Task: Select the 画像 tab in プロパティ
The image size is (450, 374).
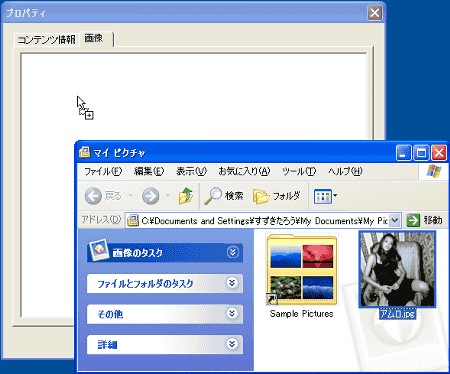Action: pos(97,39)
